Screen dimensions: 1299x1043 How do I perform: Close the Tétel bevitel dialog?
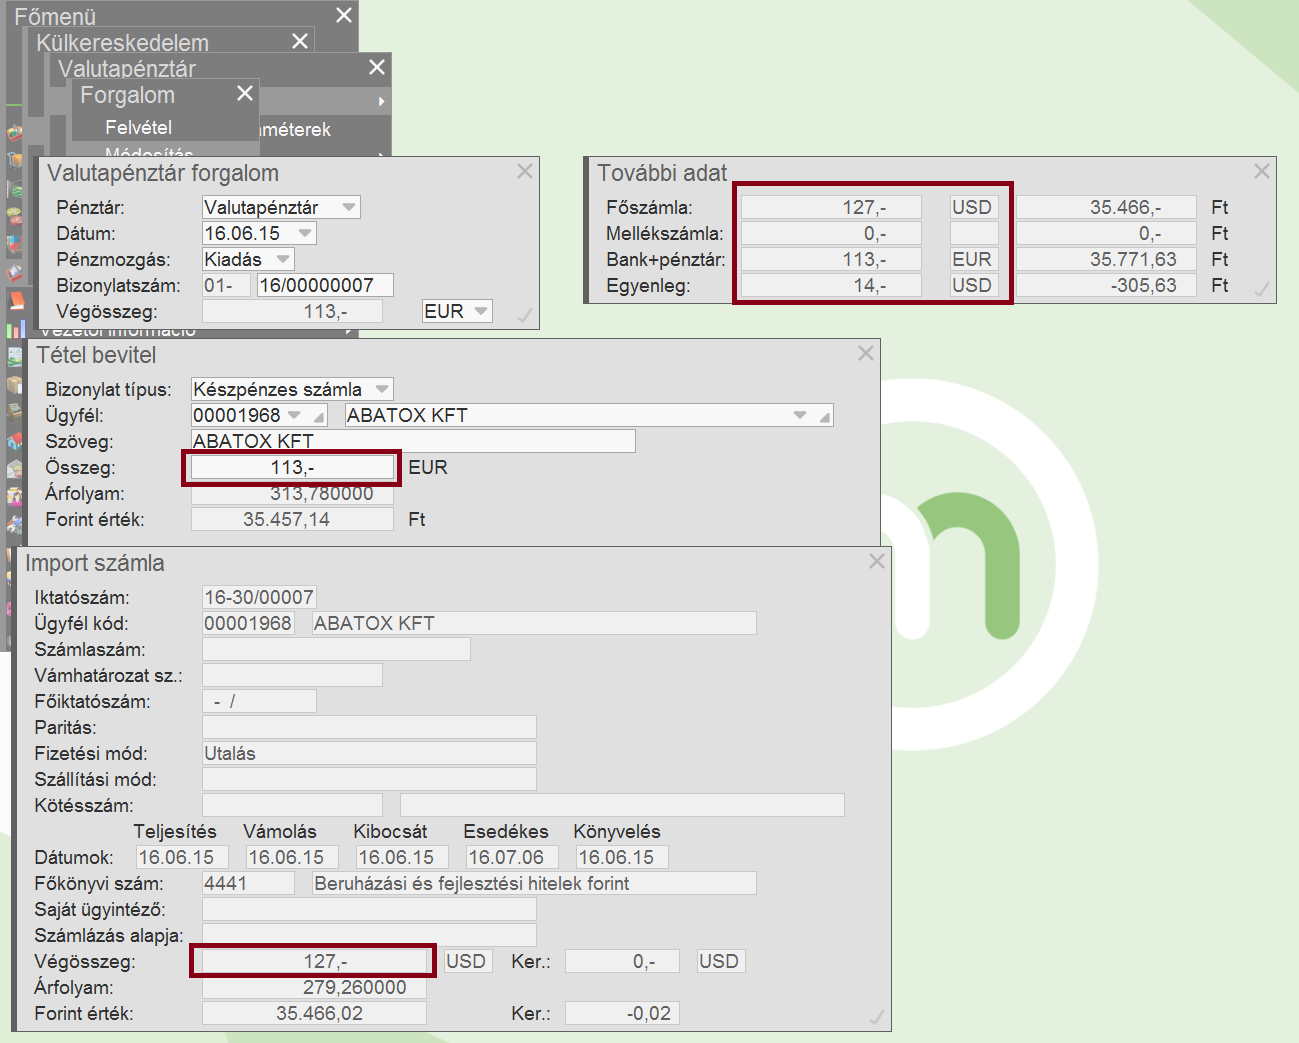(866, 353)
